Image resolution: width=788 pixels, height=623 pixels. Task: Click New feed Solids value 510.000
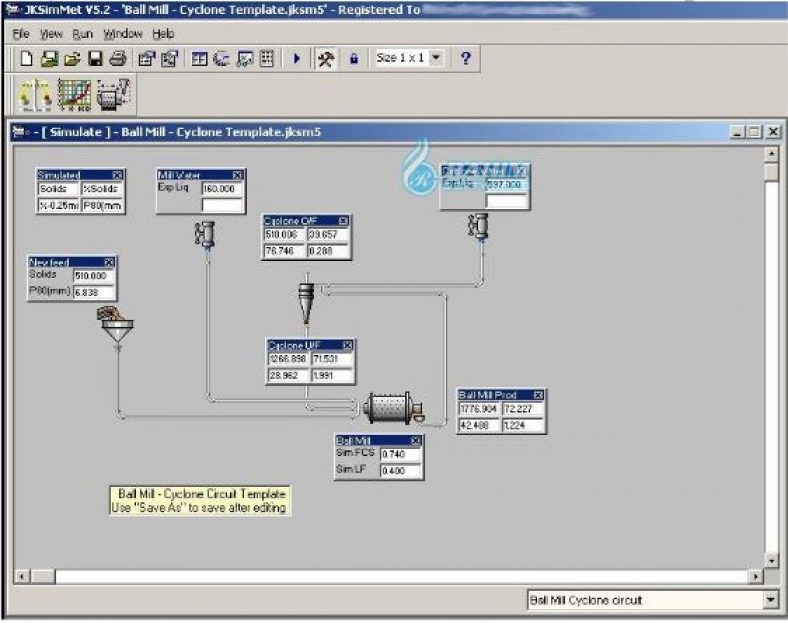93,276
